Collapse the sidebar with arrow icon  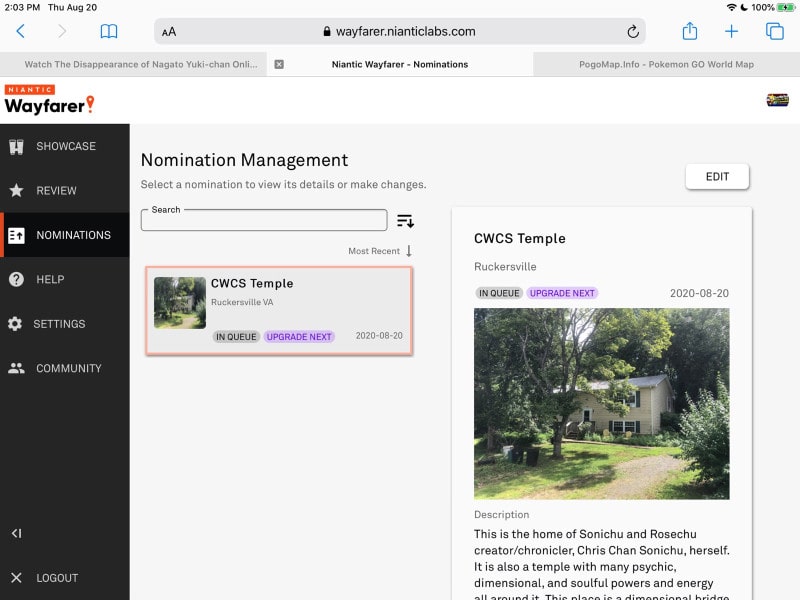point(16,533)
